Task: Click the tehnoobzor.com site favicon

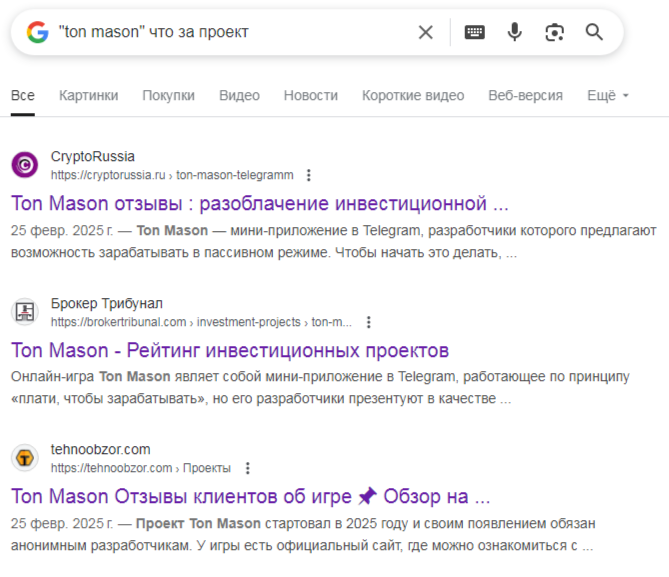Action: tap(25, 458)
